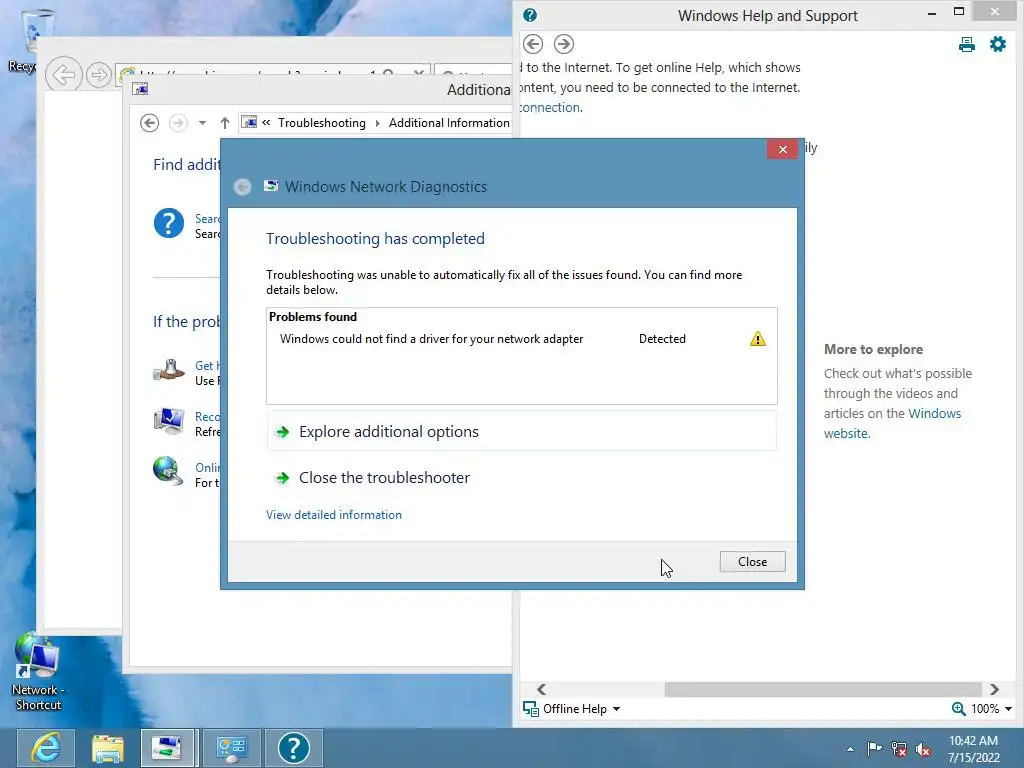The width and height of the screenshot is (1024, 768).
Task: Click Troubleshooting in the breadcrumb path
Action: point(322,123)
